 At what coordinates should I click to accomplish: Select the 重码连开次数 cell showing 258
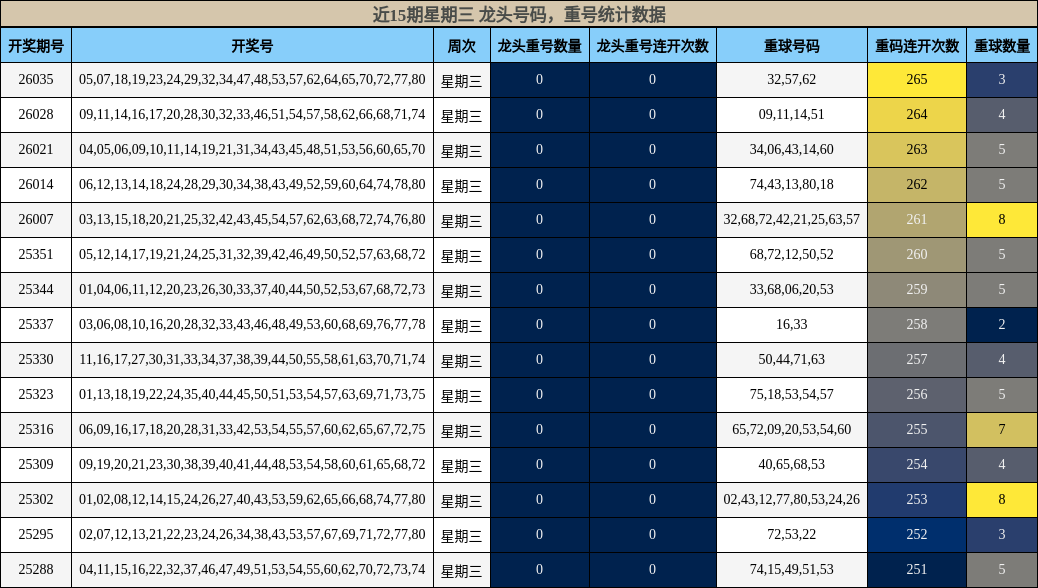click(x=916, y=325)
